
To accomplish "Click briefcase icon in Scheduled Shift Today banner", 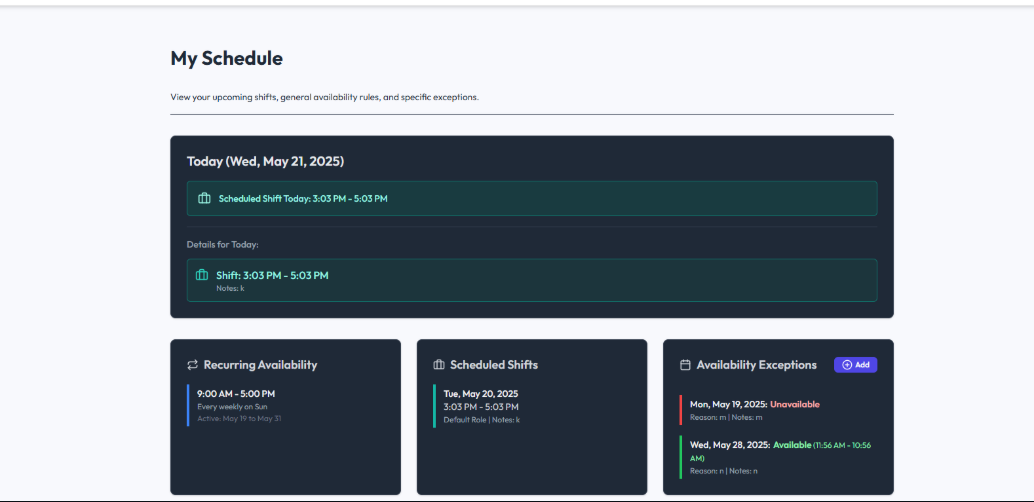I will click(x=204, y=198).
